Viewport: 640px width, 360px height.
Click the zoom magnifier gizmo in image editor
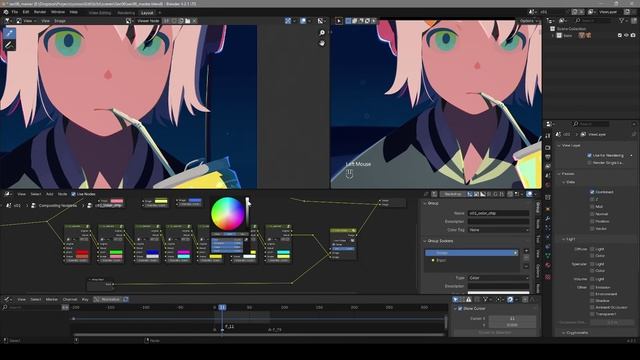click(x=322, y=33)
